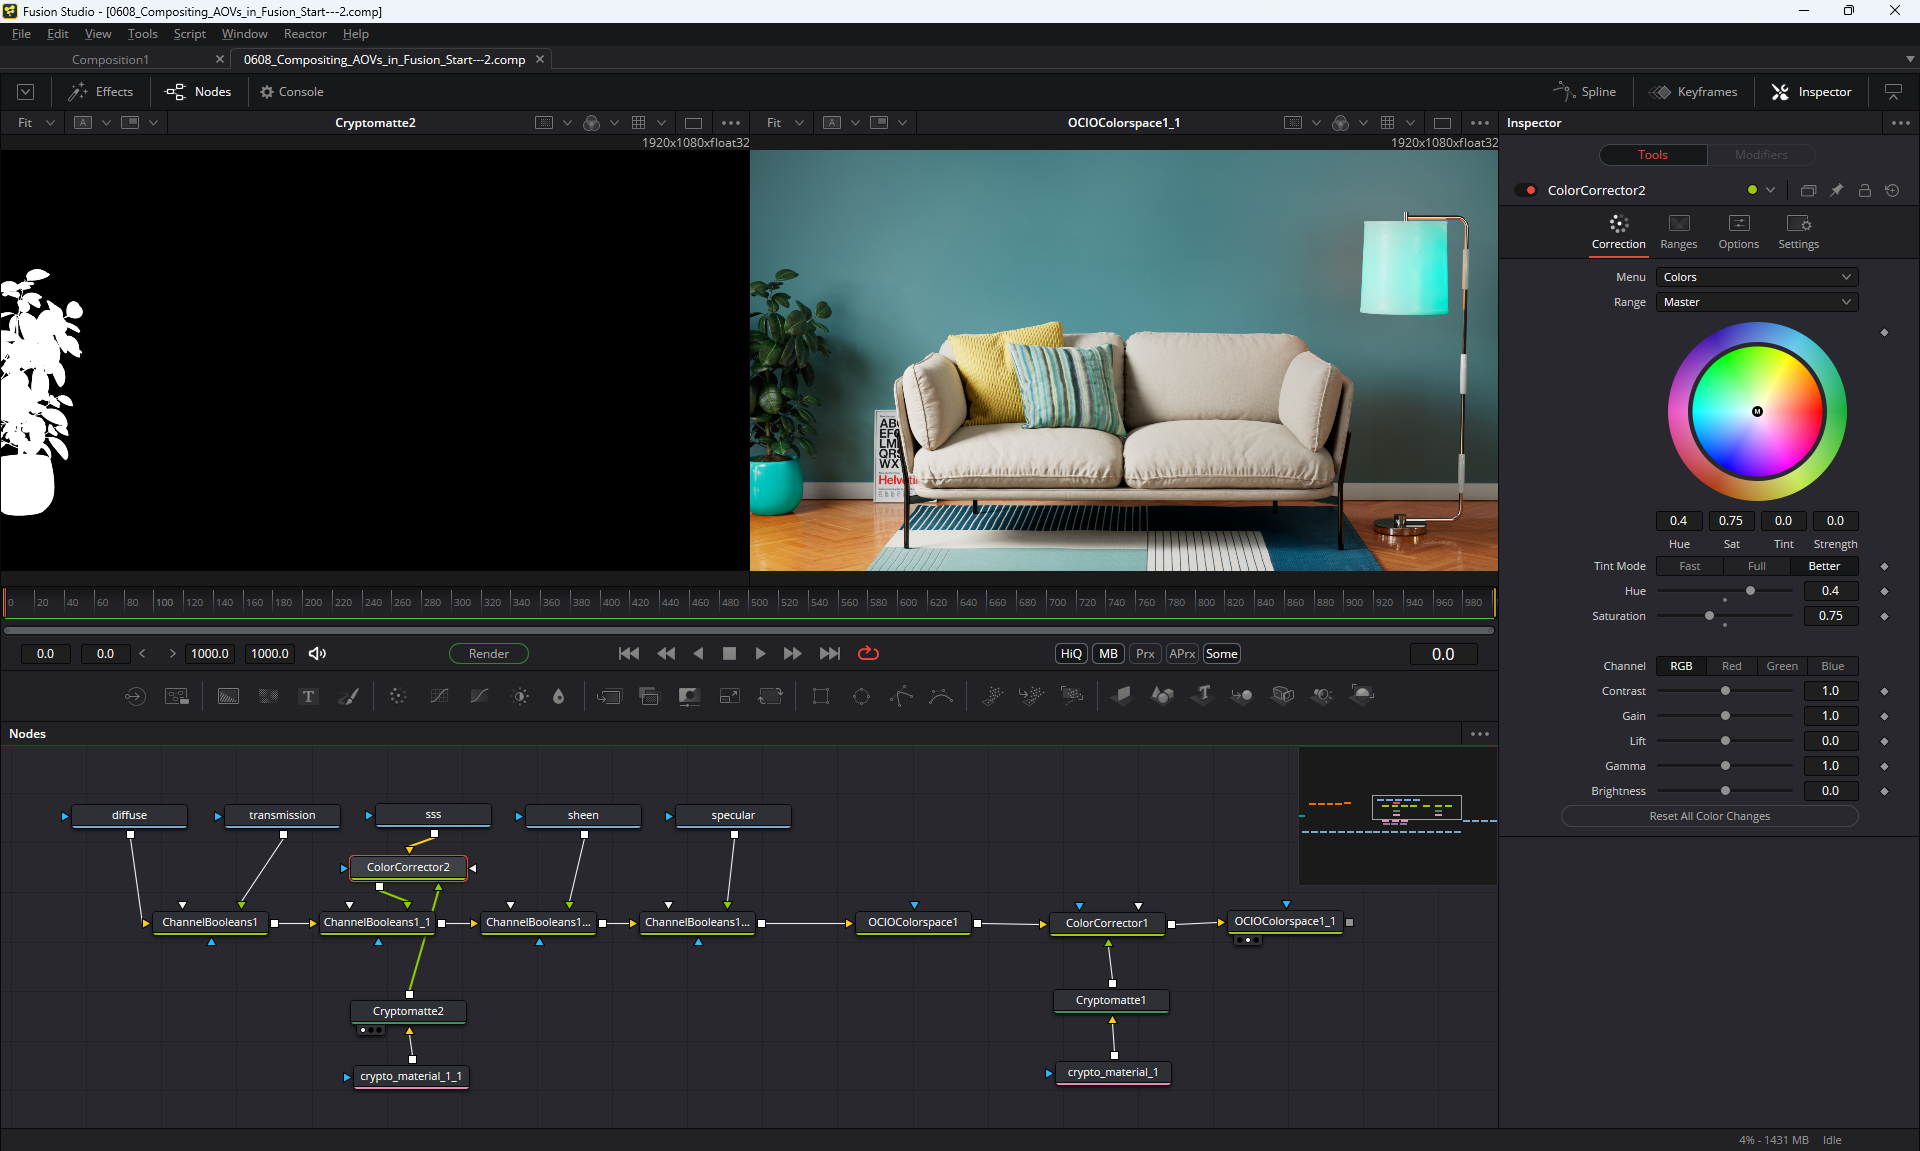Enable loop playback toggle
The width and height of the screenshot is (1920, 1151).
[x=868, y=653]
